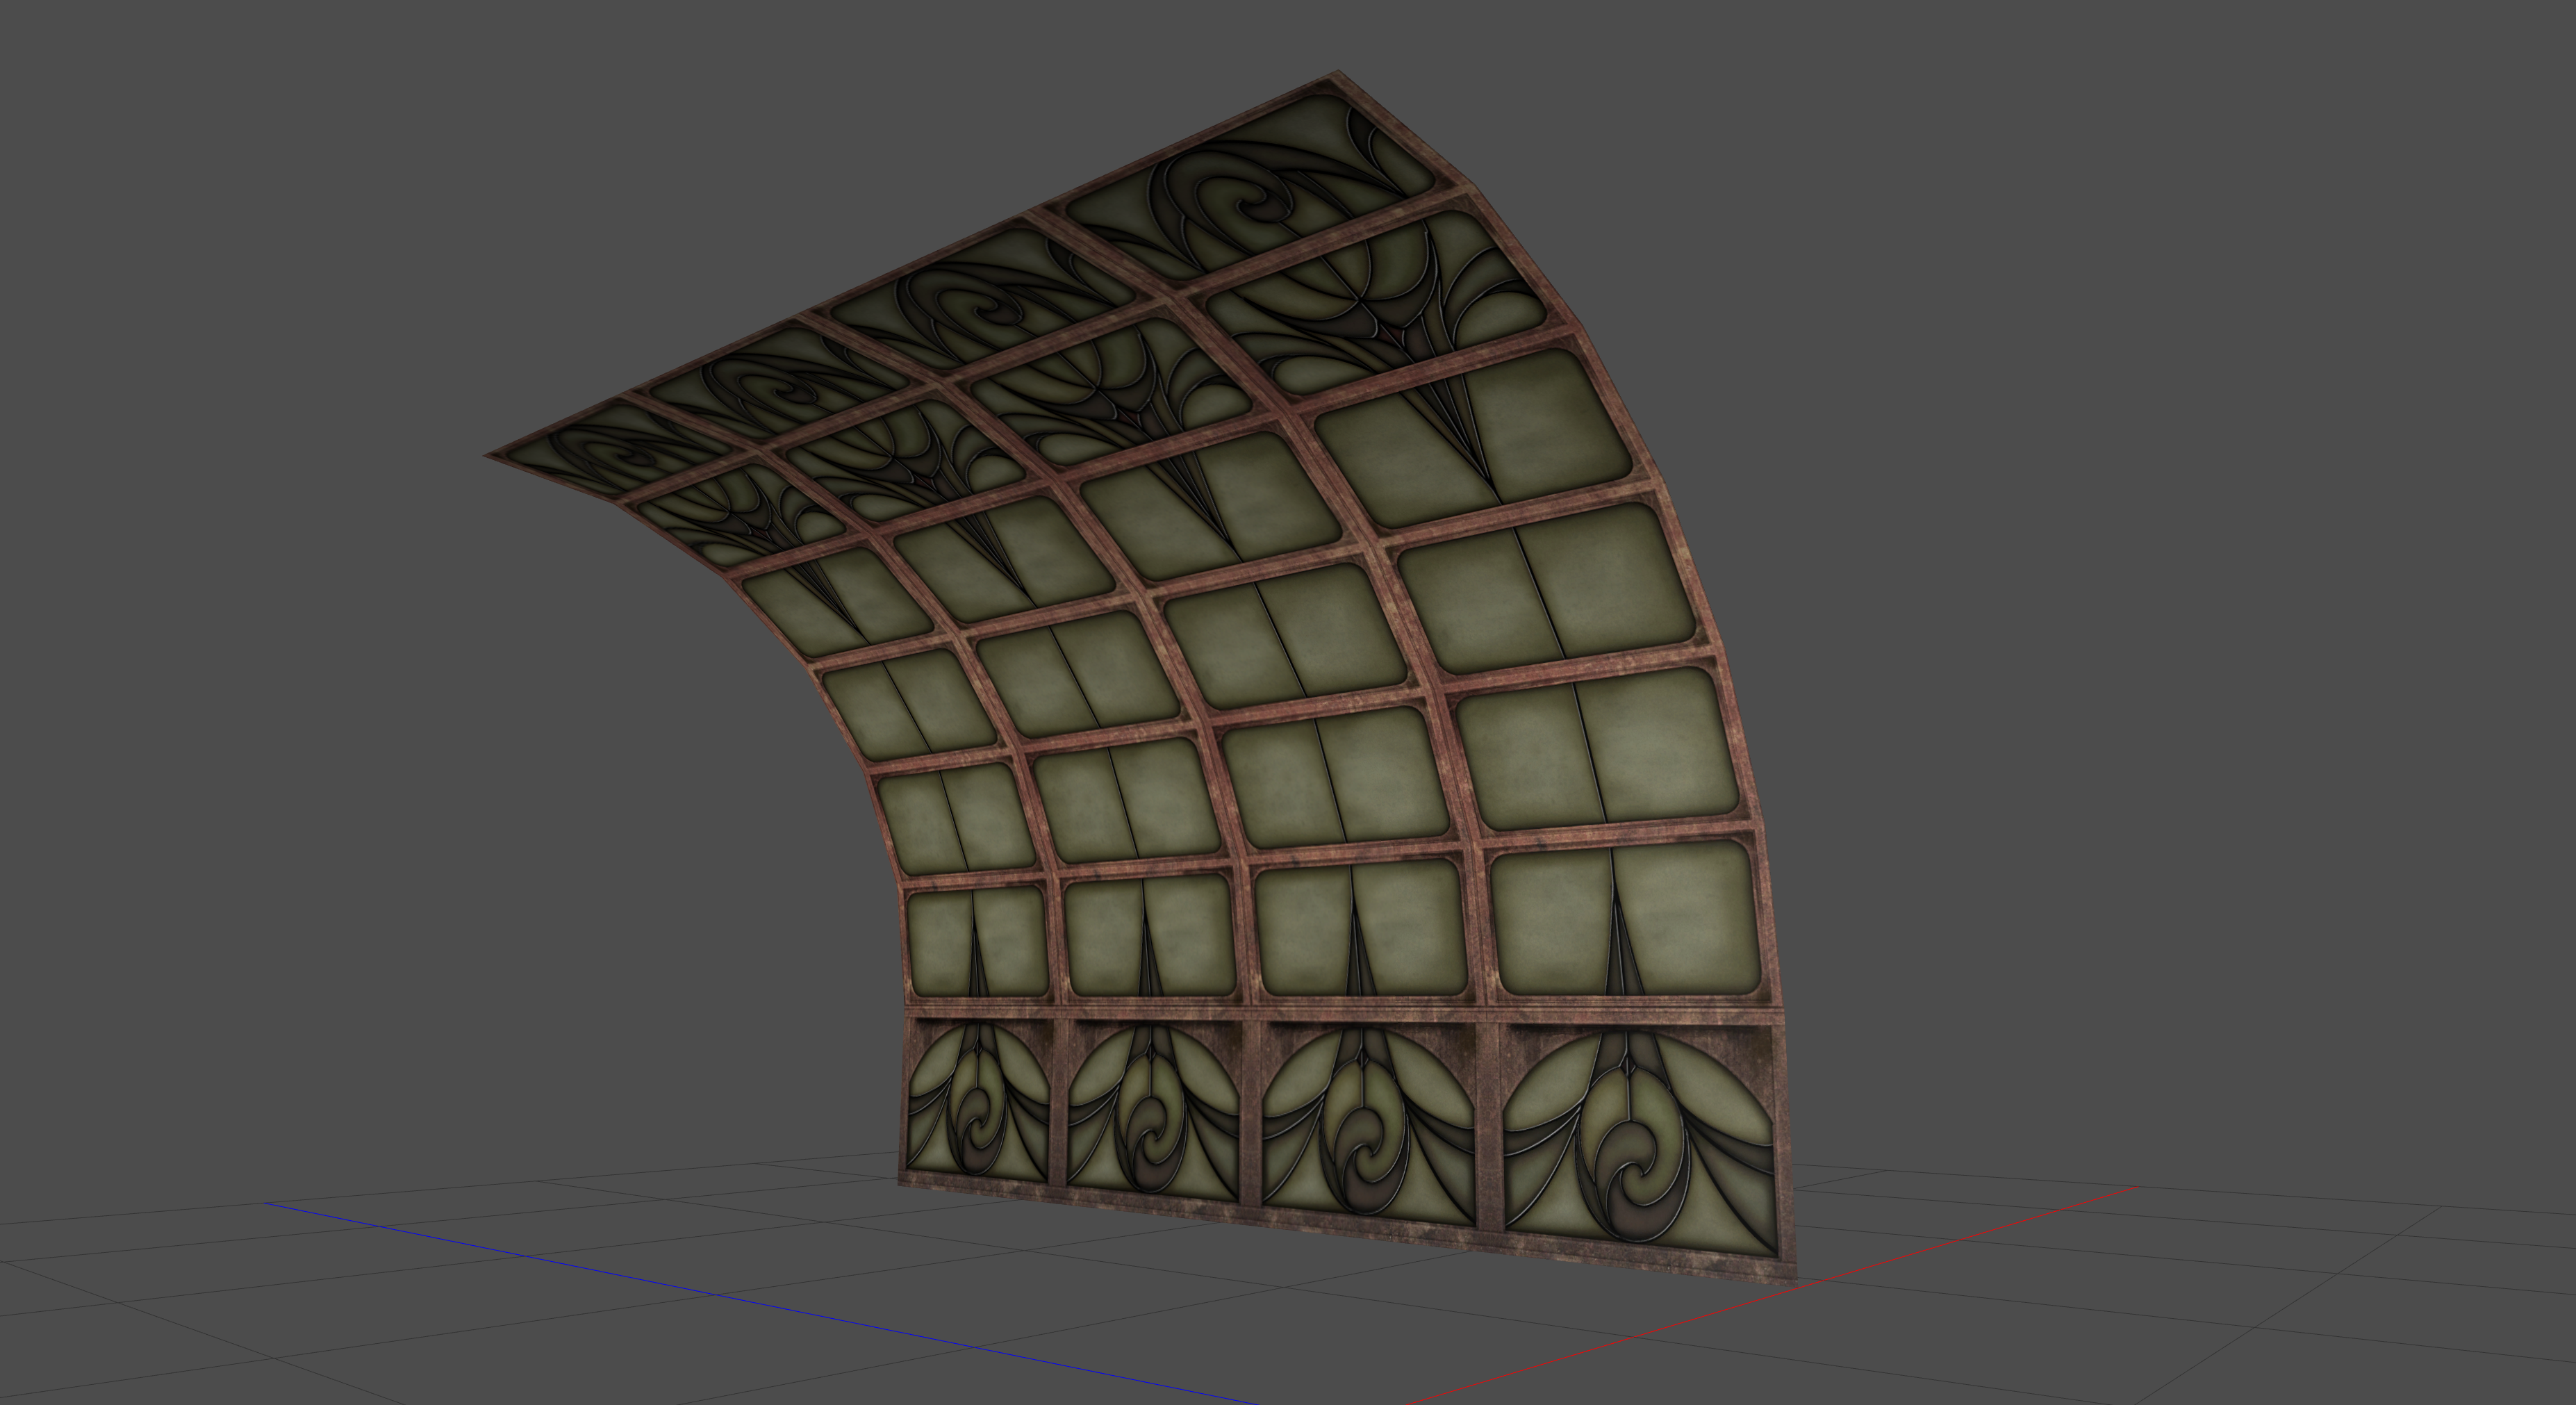Click the nearest top corner tip of the curved model

[1338, 75]
